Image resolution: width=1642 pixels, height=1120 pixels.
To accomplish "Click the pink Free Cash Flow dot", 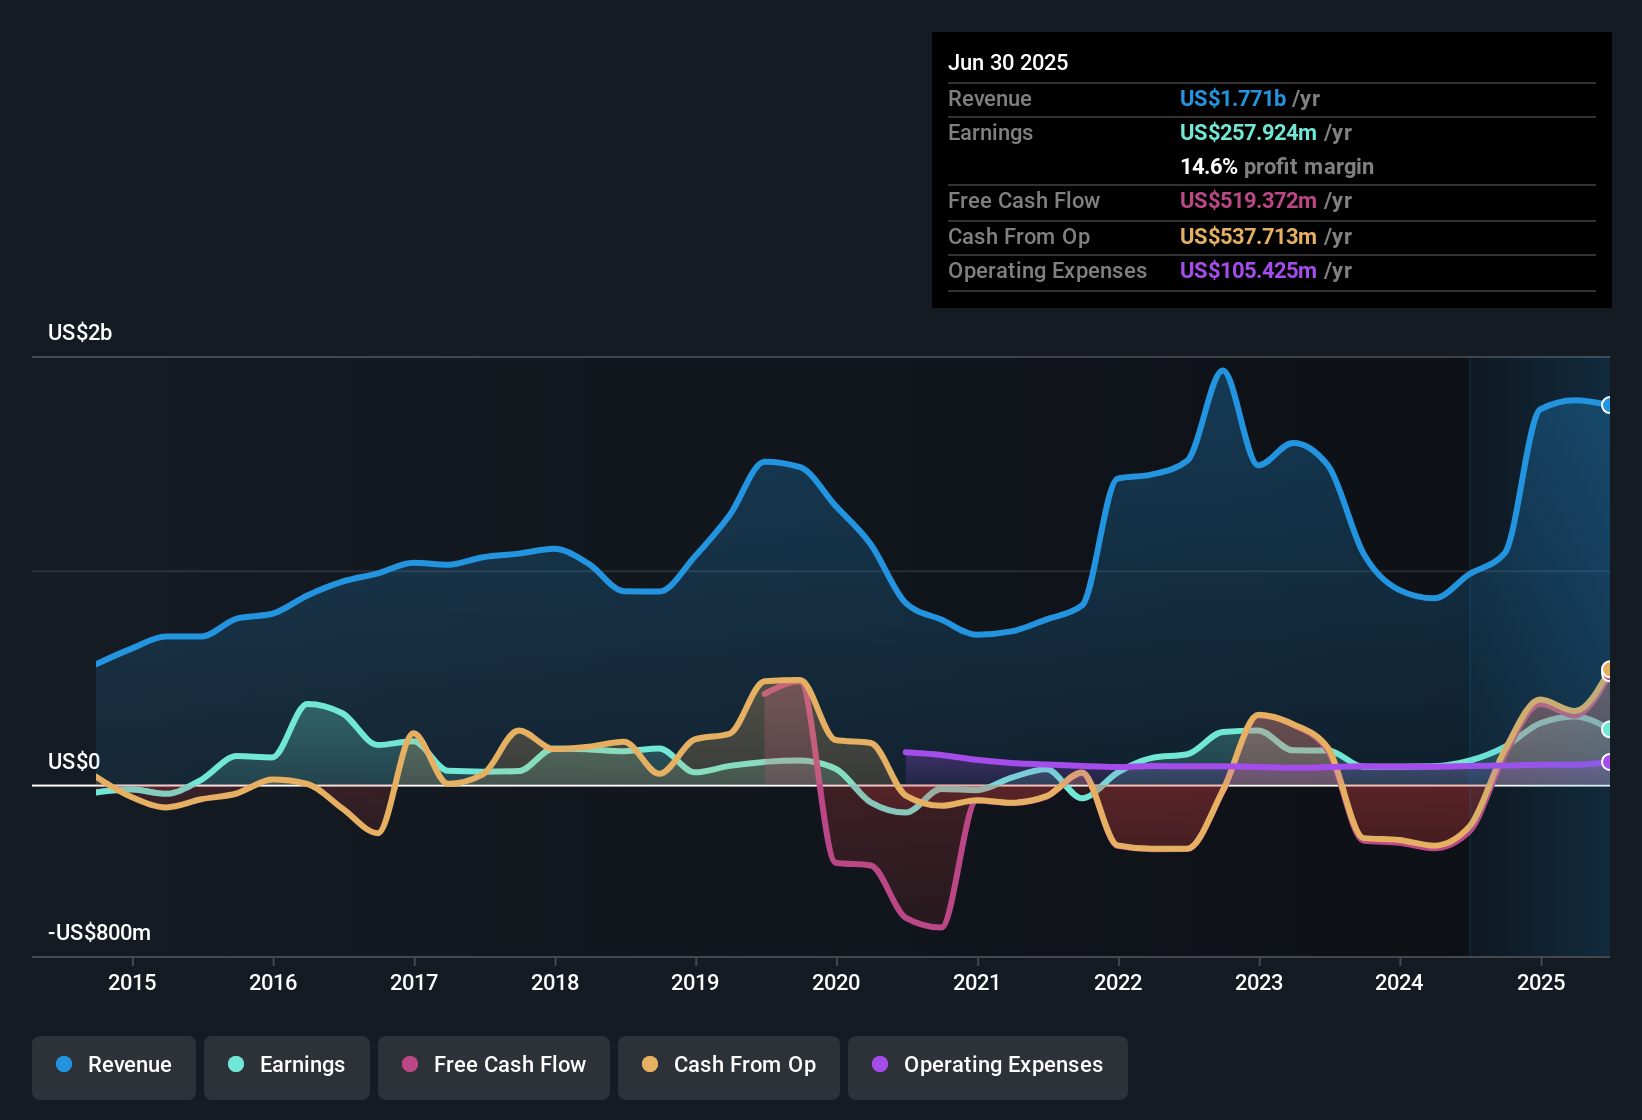I will coord(410,1064).
